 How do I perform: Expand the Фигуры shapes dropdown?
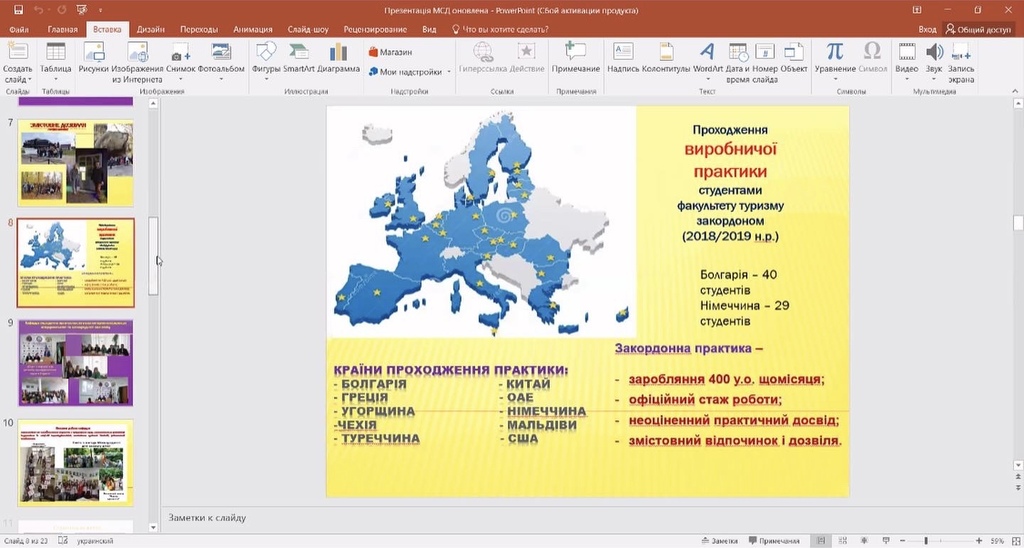[266, 80]
